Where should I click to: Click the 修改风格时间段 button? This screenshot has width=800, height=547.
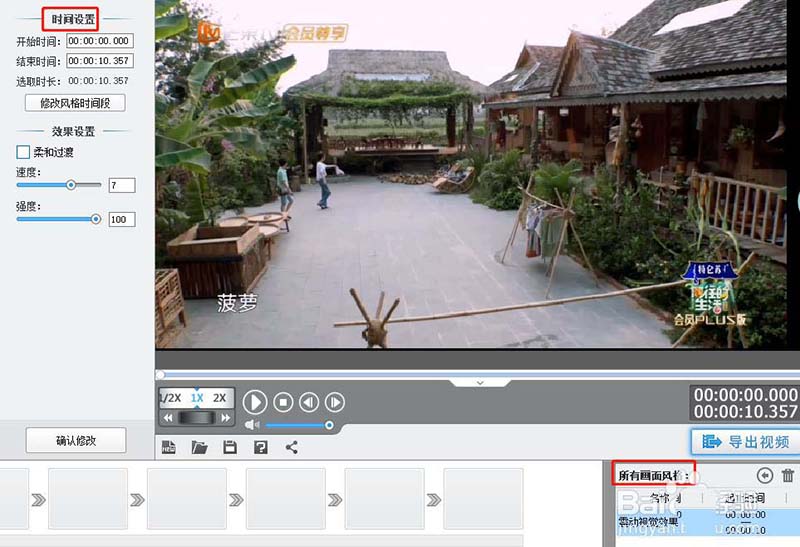(75, 103)
